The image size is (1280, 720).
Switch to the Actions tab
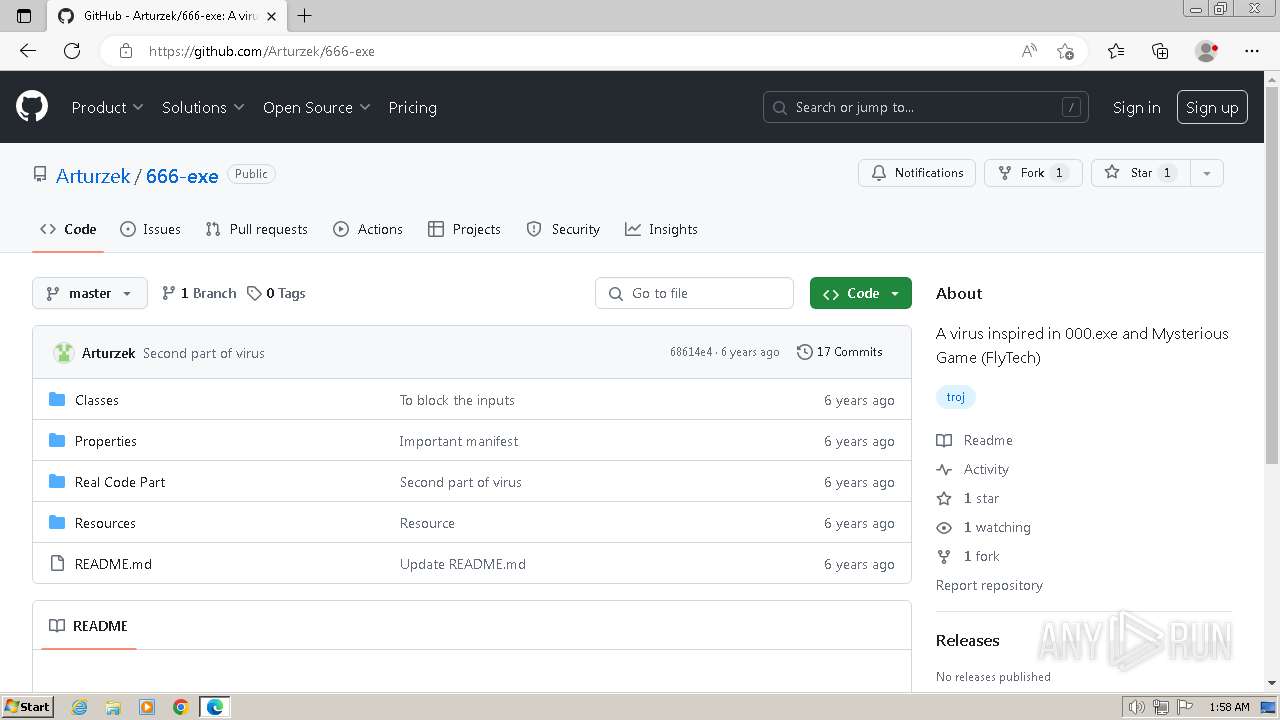(368, 229)
